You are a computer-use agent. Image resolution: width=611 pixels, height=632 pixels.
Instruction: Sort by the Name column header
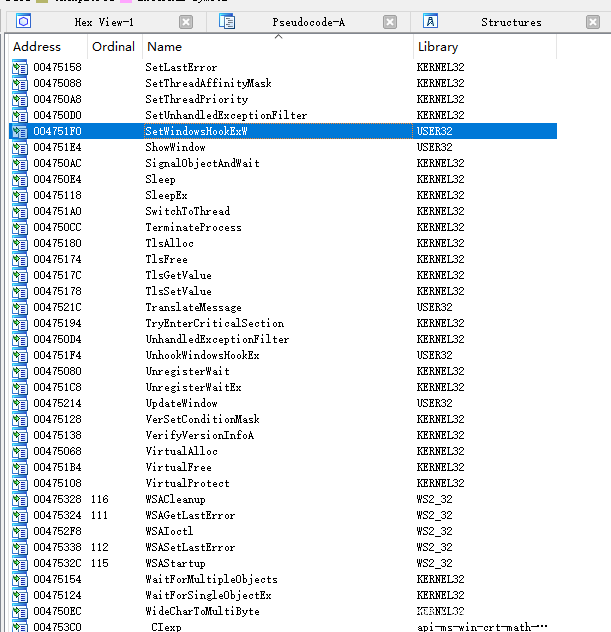coord(164,47)
